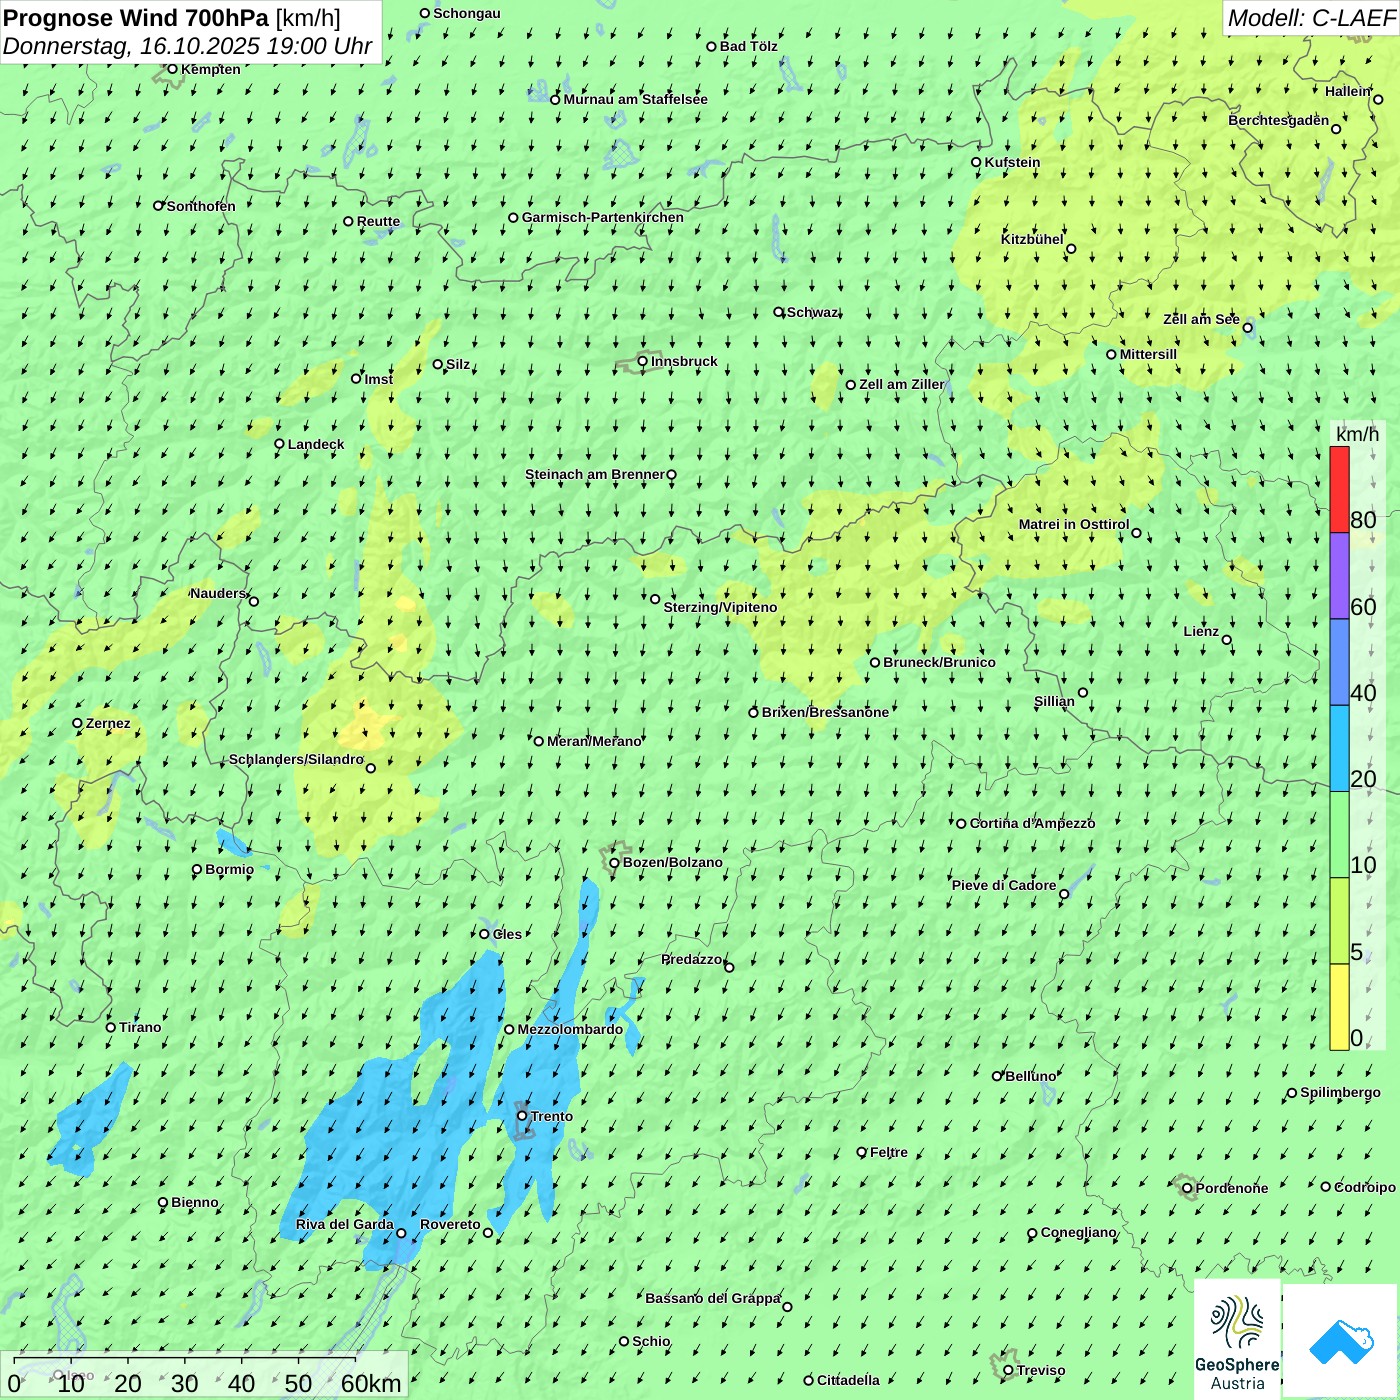This screenshot has width=1400, height=1400.
Task: Select the lime 5-10 legend segment
Action: [1339, 921]
